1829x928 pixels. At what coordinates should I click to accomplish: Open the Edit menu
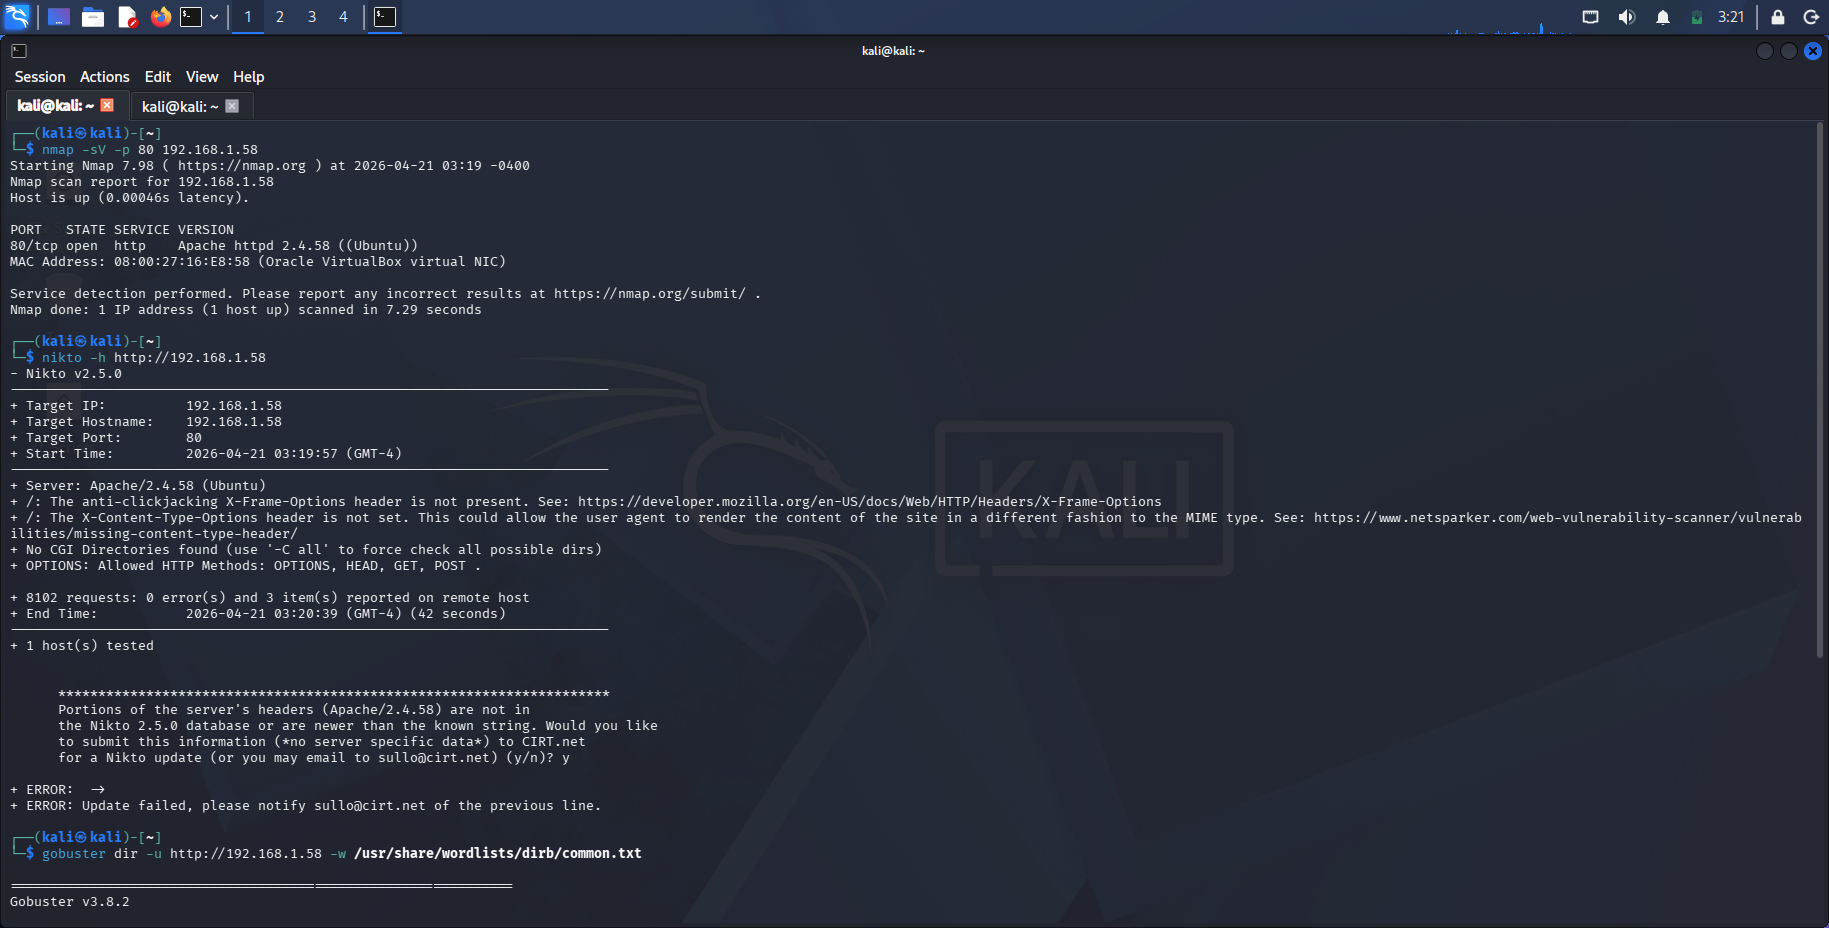point(158,77)
